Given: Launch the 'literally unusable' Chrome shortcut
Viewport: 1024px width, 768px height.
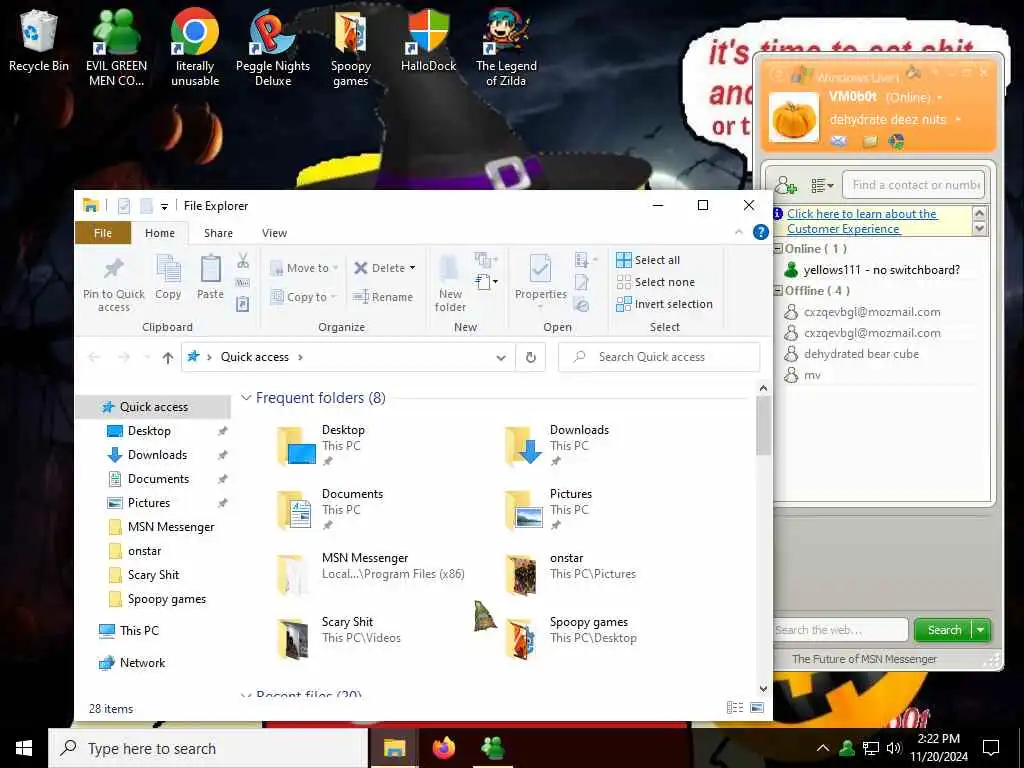Looking at the screenshot, I should (195, 47).
